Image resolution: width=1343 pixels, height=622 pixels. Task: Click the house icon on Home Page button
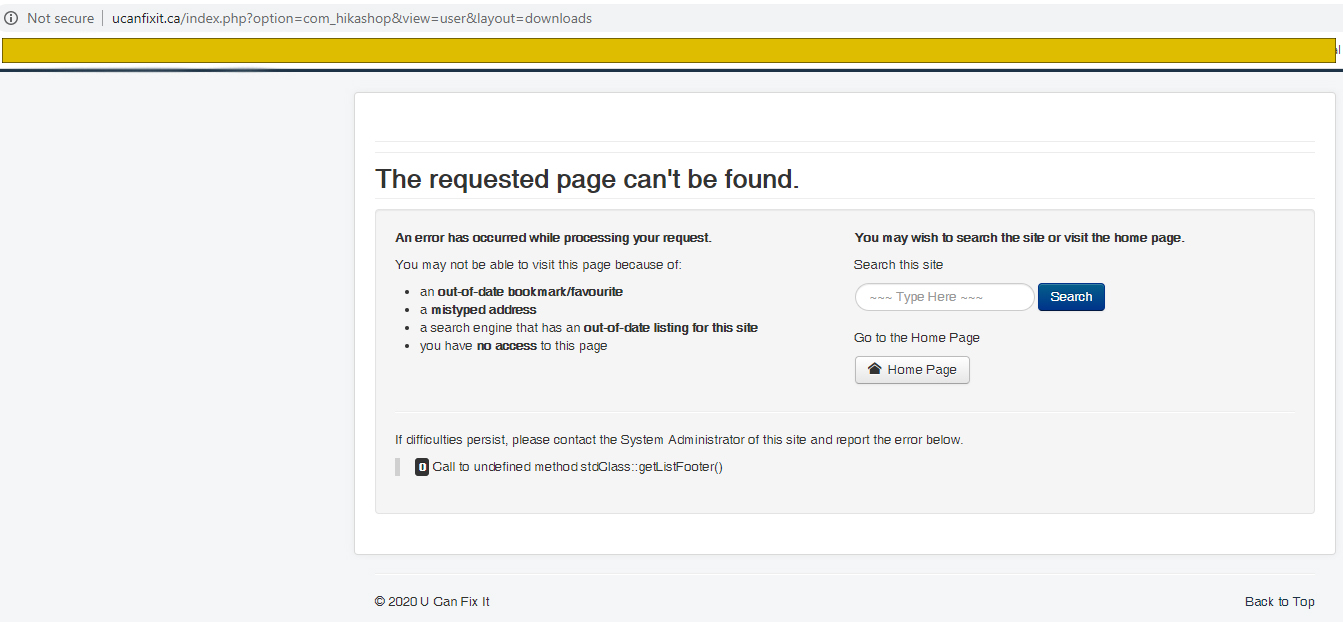point(874,369)
